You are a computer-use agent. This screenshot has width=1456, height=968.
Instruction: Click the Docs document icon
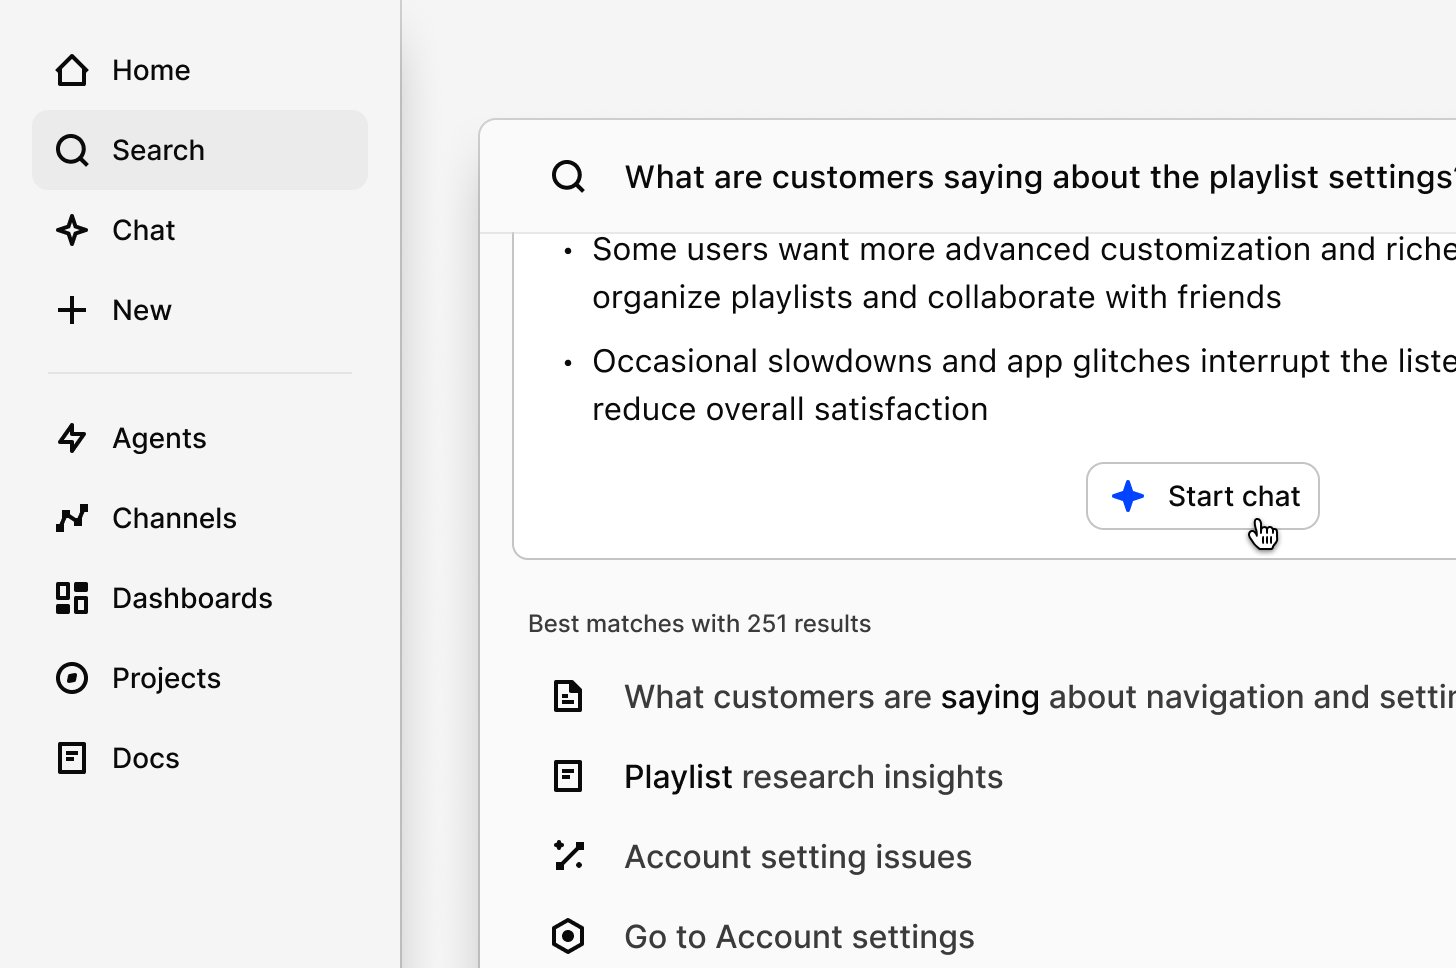tap(72, 758)
